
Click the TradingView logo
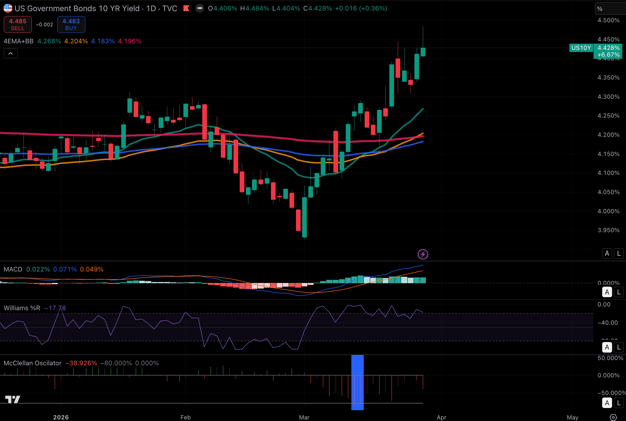pos(12,399)
